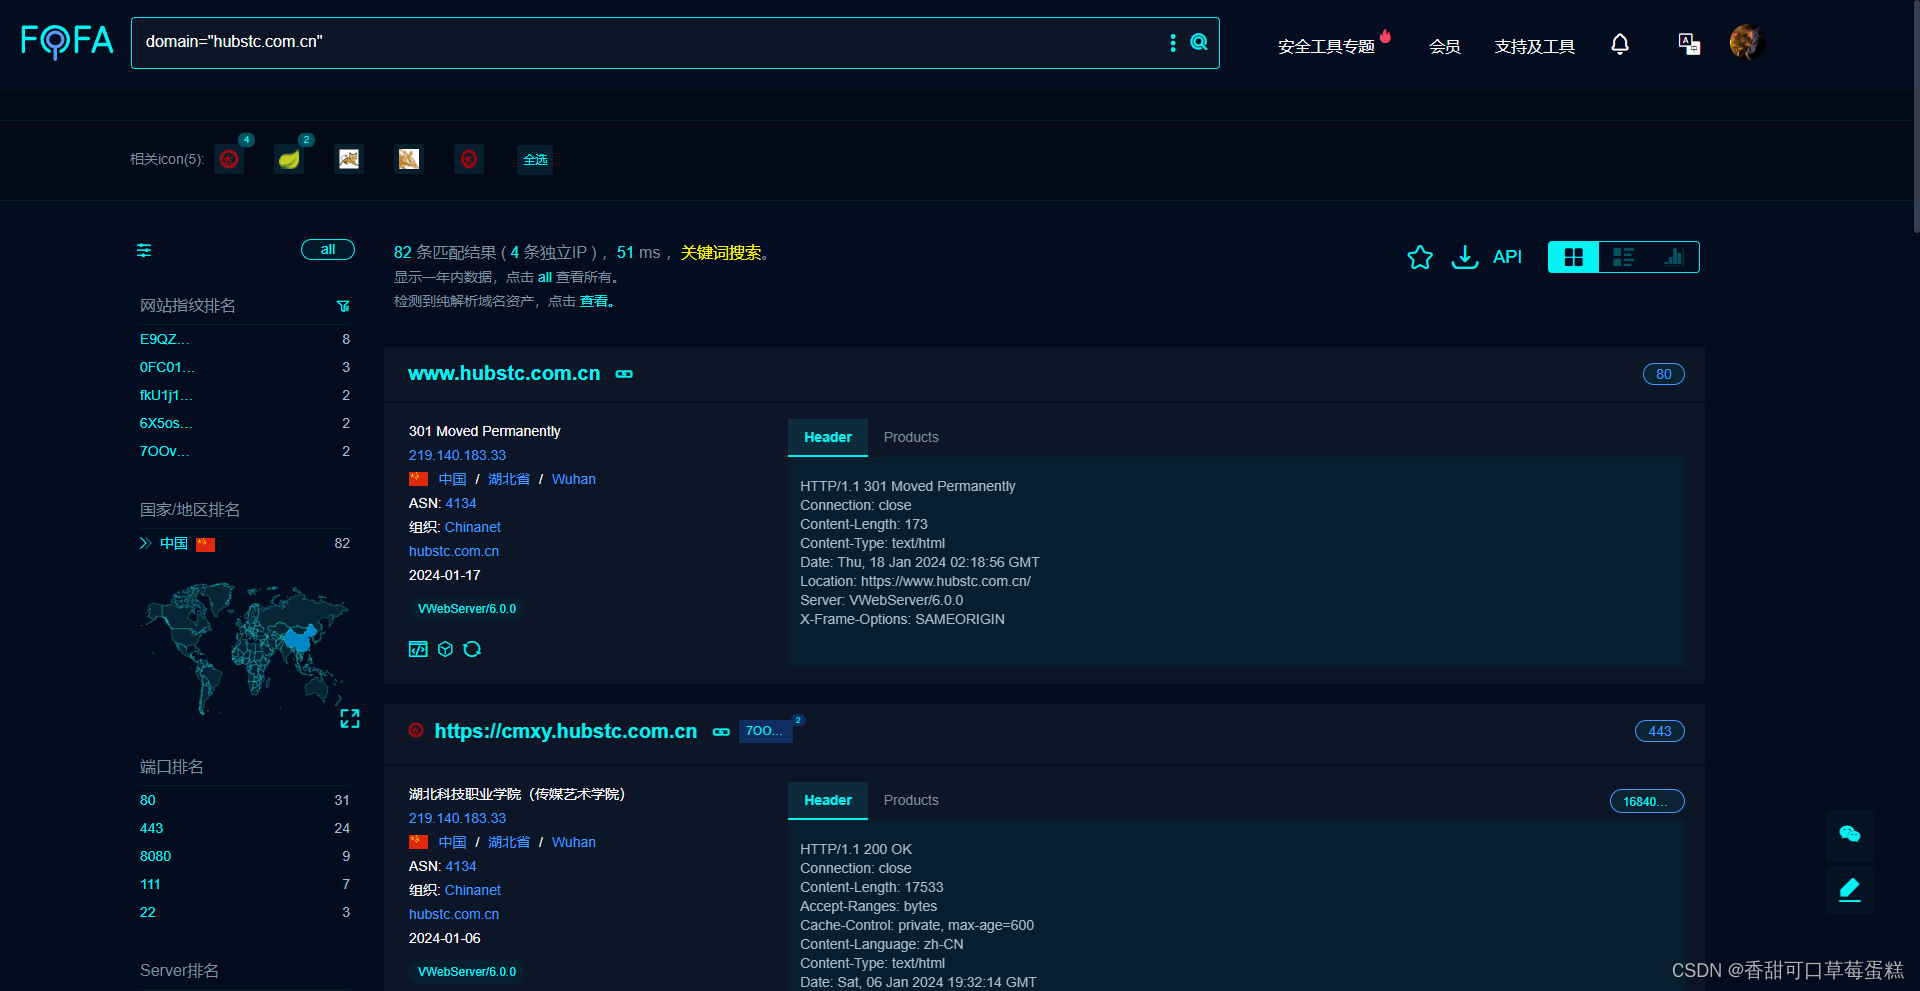This screenshot has width=1920, height=991.
Task: Select the third related icon thumbnail
Action: (349, 159)
